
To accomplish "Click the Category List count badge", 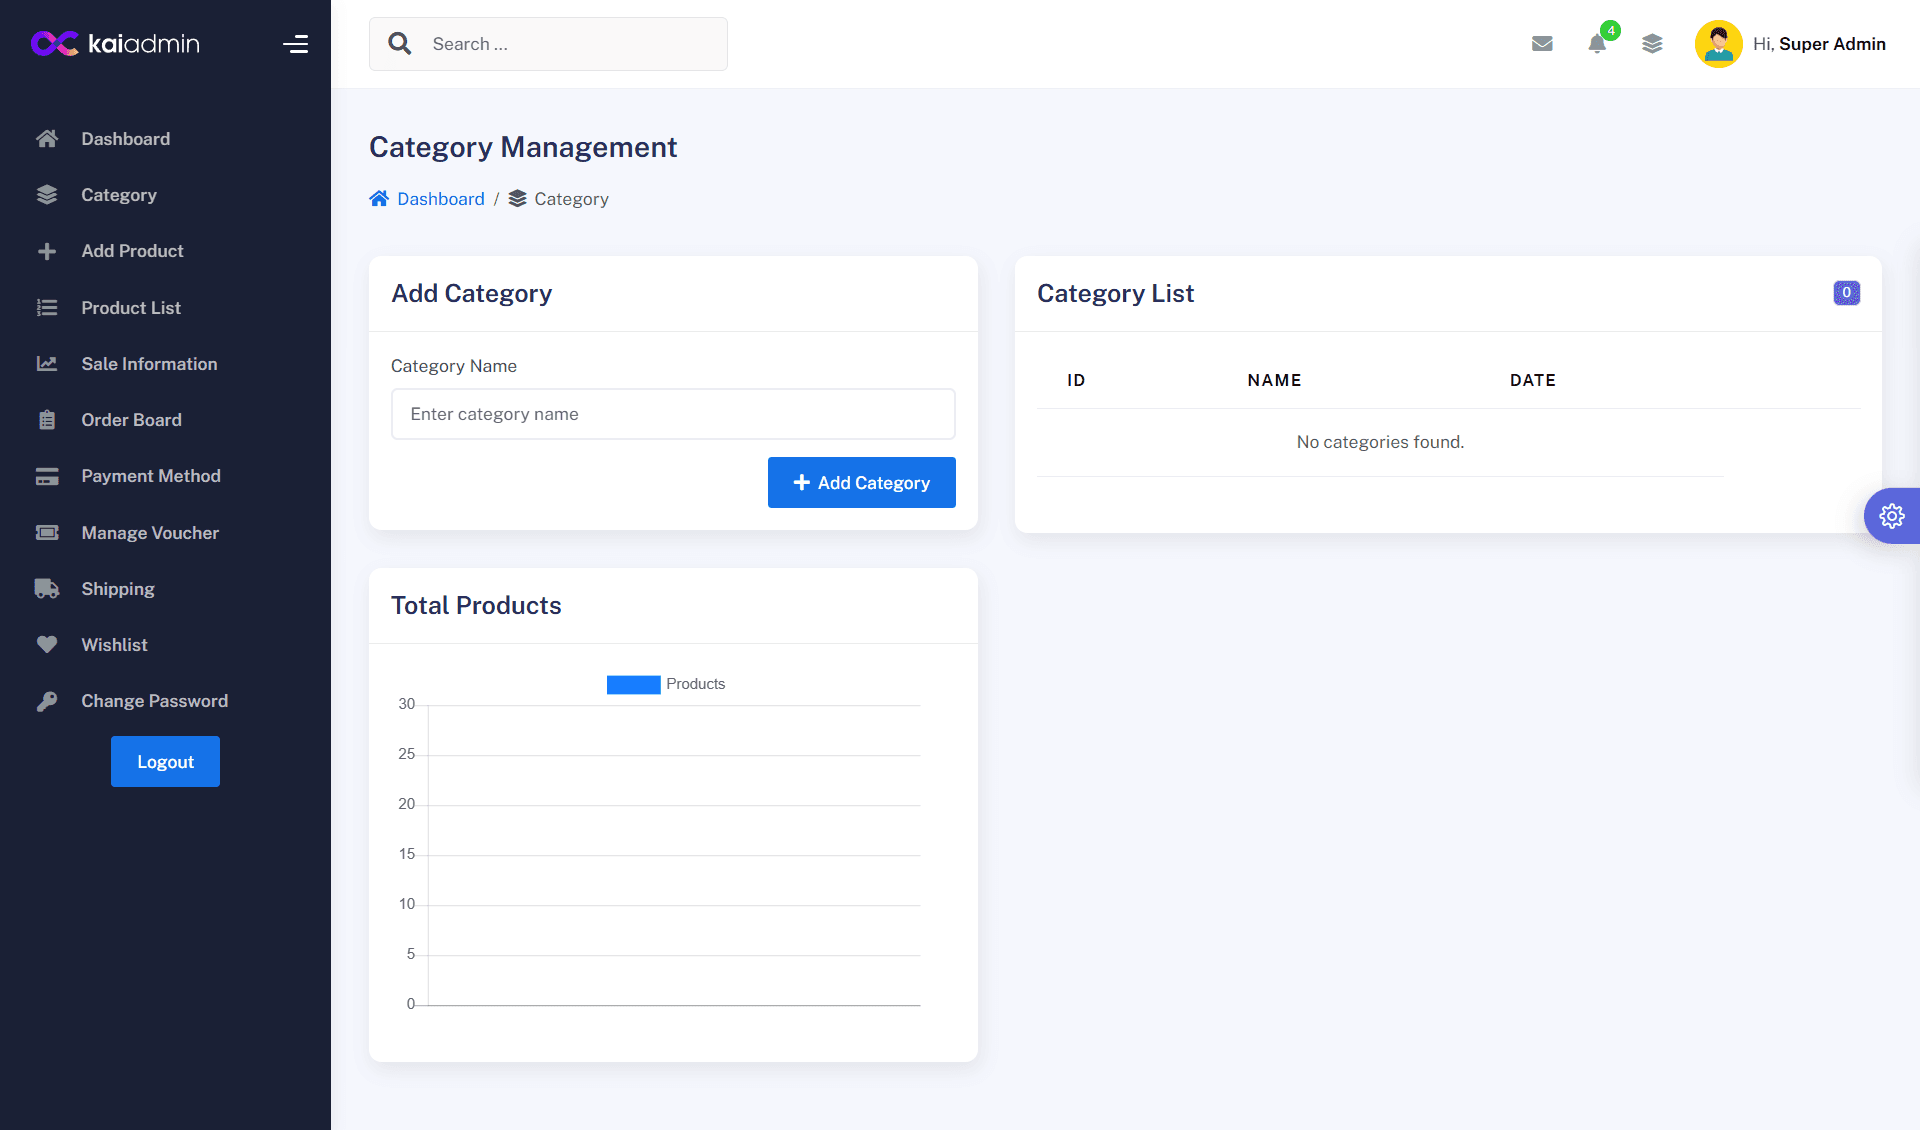I will pos(1846,293).
